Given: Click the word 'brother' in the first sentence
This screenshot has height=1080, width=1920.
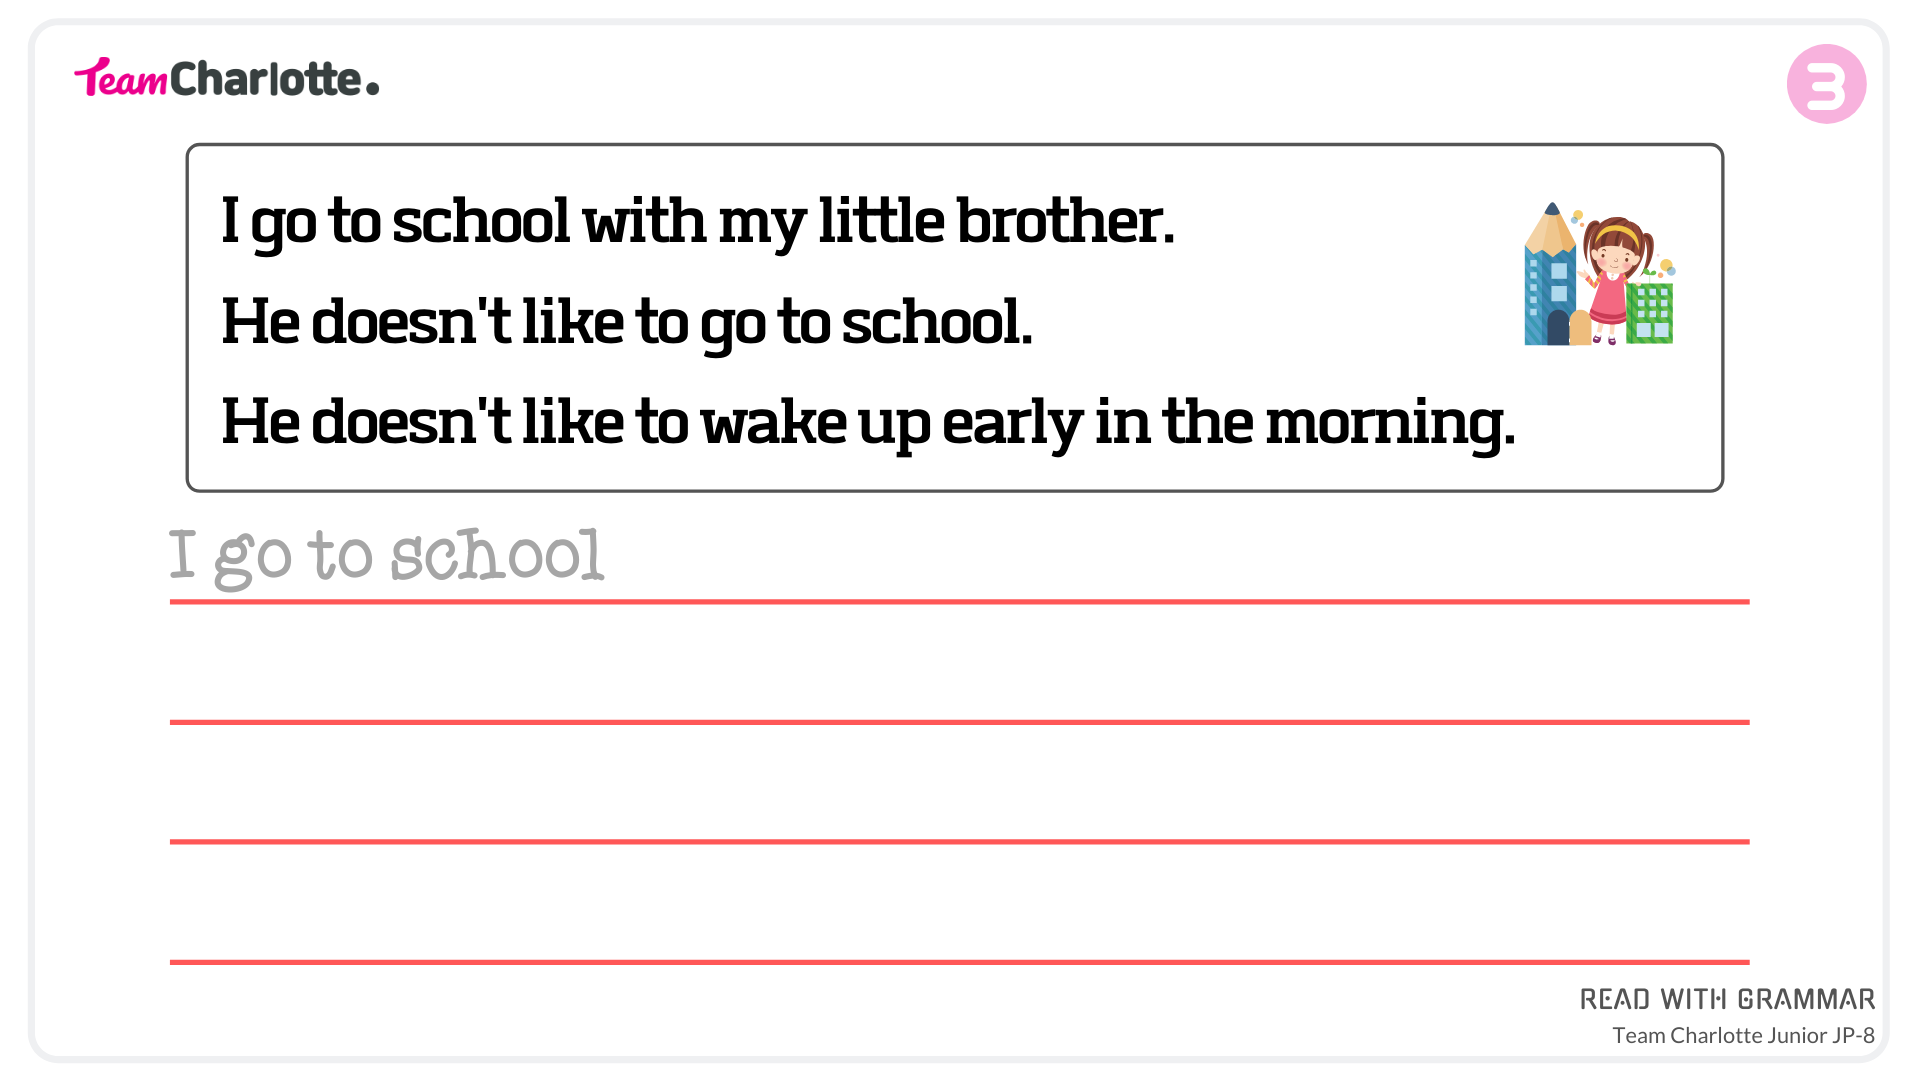Looking at the screenshot, I should click(1059, 221).
